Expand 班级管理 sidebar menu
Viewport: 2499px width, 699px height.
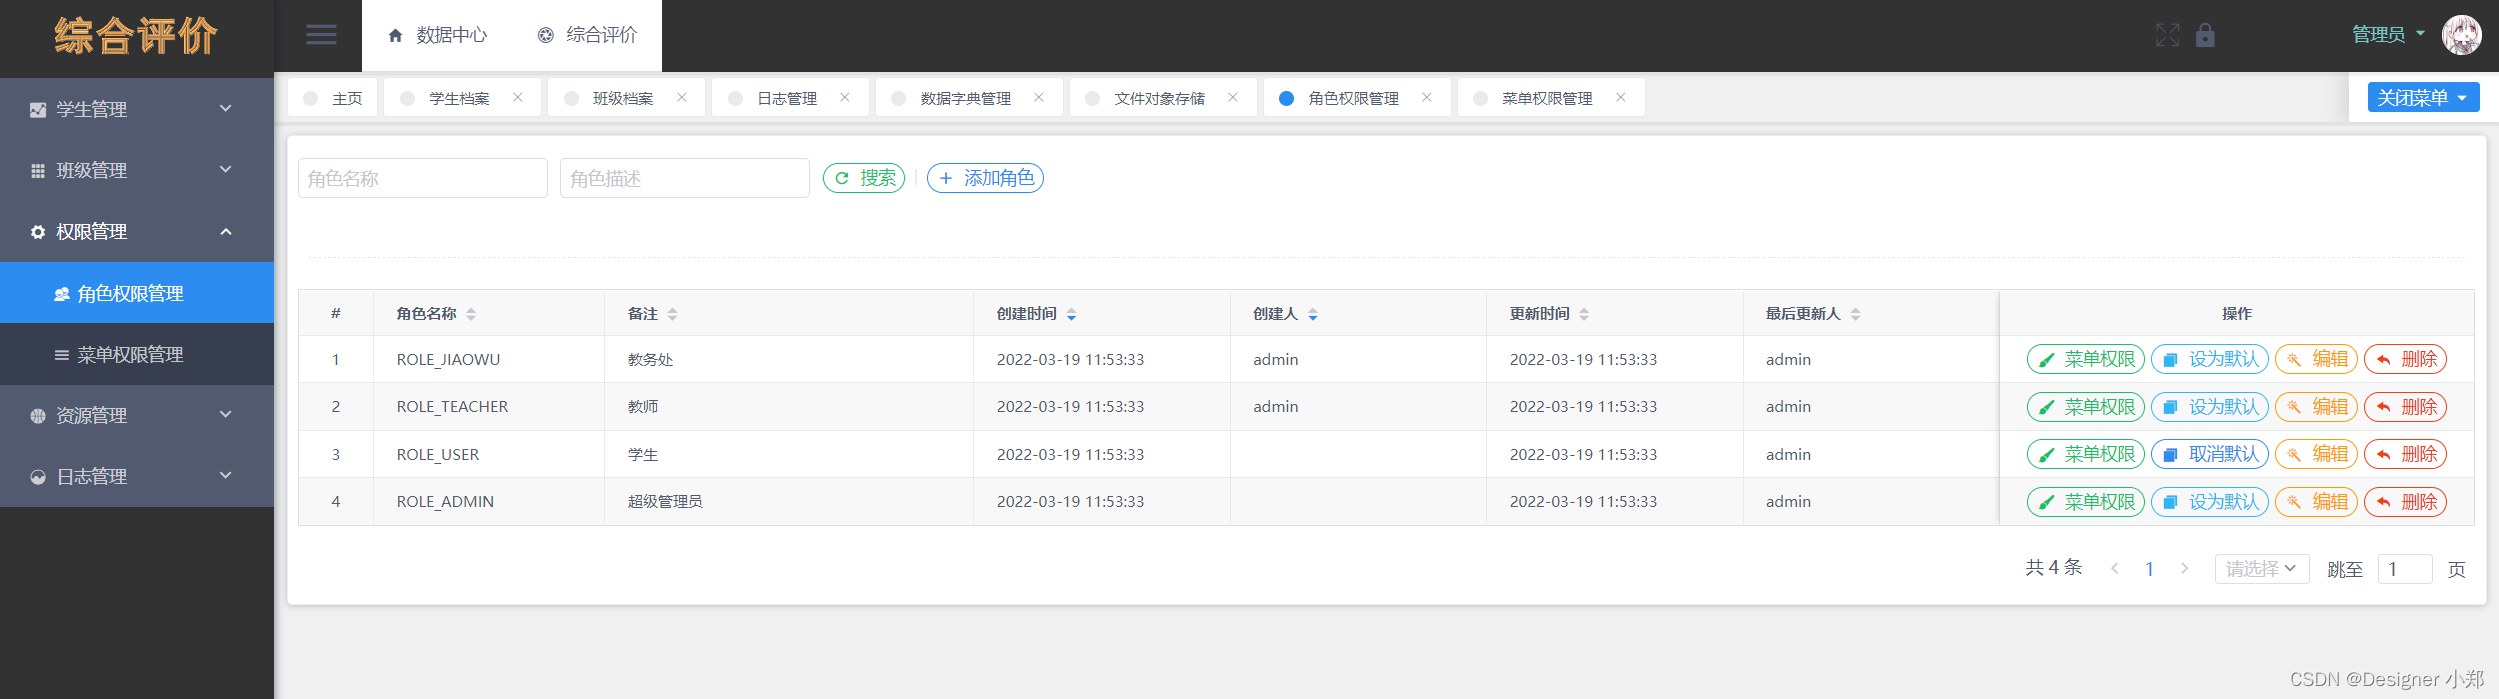(137, 170)
